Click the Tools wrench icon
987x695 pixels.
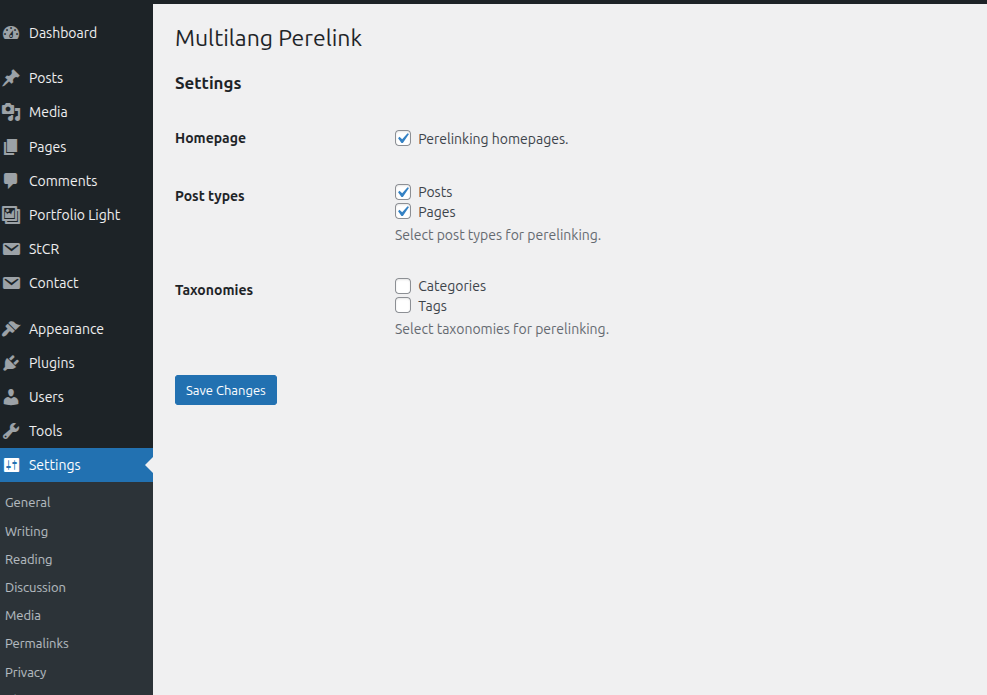[11, 431]
